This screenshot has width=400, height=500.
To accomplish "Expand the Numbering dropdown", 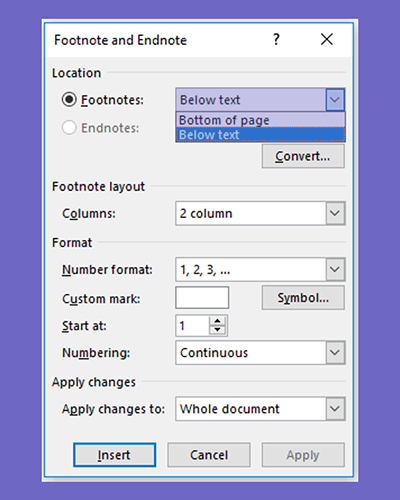I will [x=335, y=353].
